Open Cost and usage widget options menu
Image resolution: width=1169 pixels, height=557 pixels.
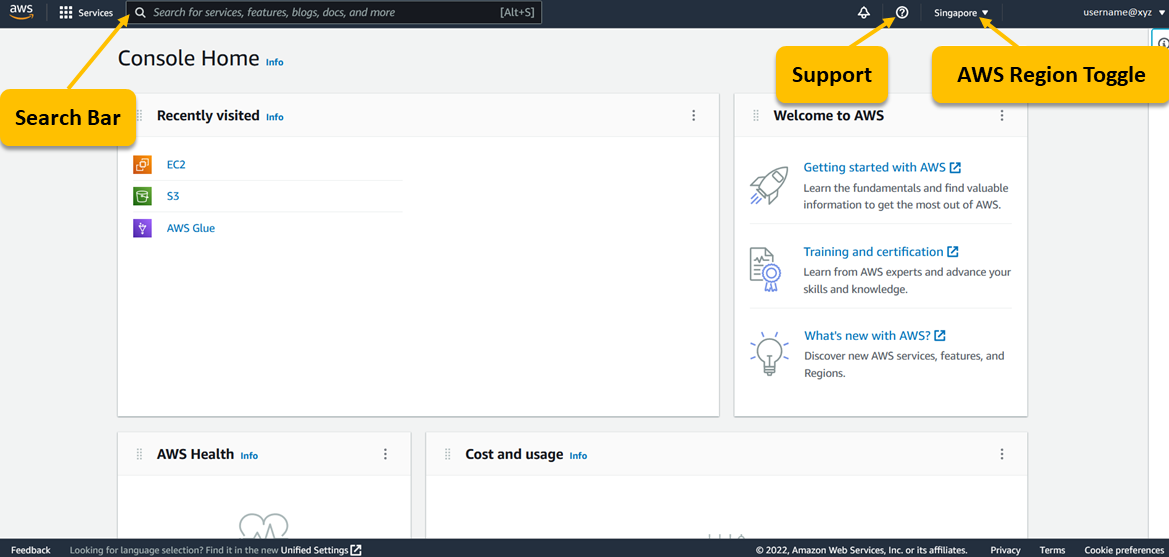pyautogui.click(x=1002, y=454)
